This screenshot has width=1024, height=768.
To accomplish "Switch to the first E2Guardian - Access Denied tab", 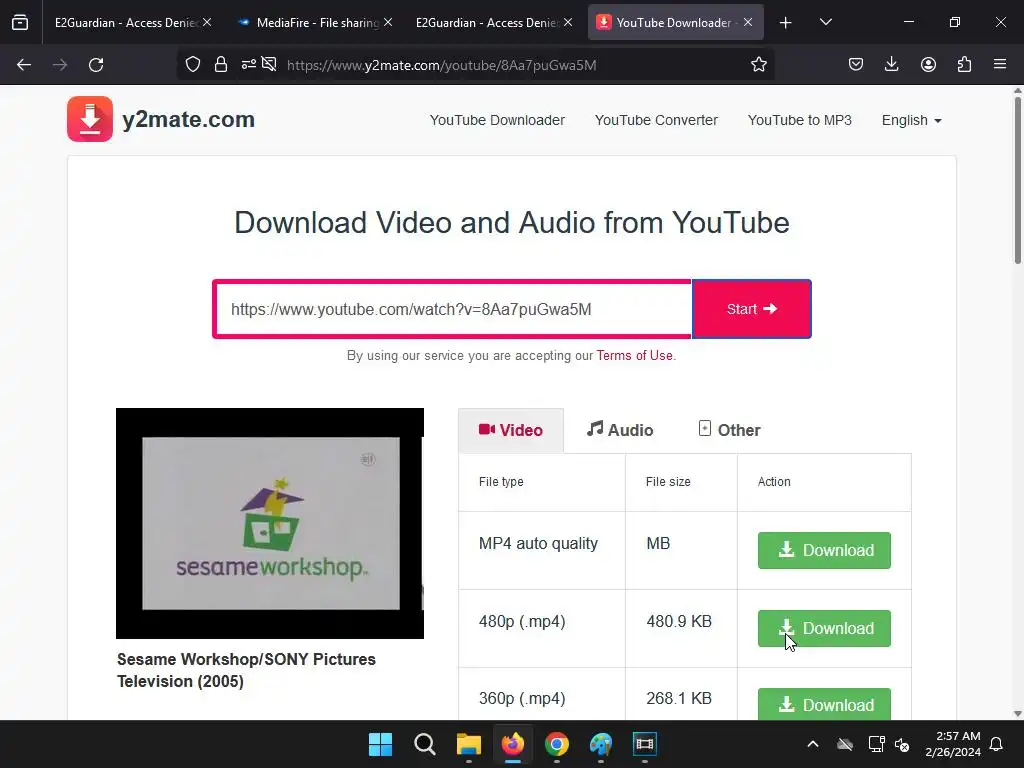I will [x=126, y=23].
